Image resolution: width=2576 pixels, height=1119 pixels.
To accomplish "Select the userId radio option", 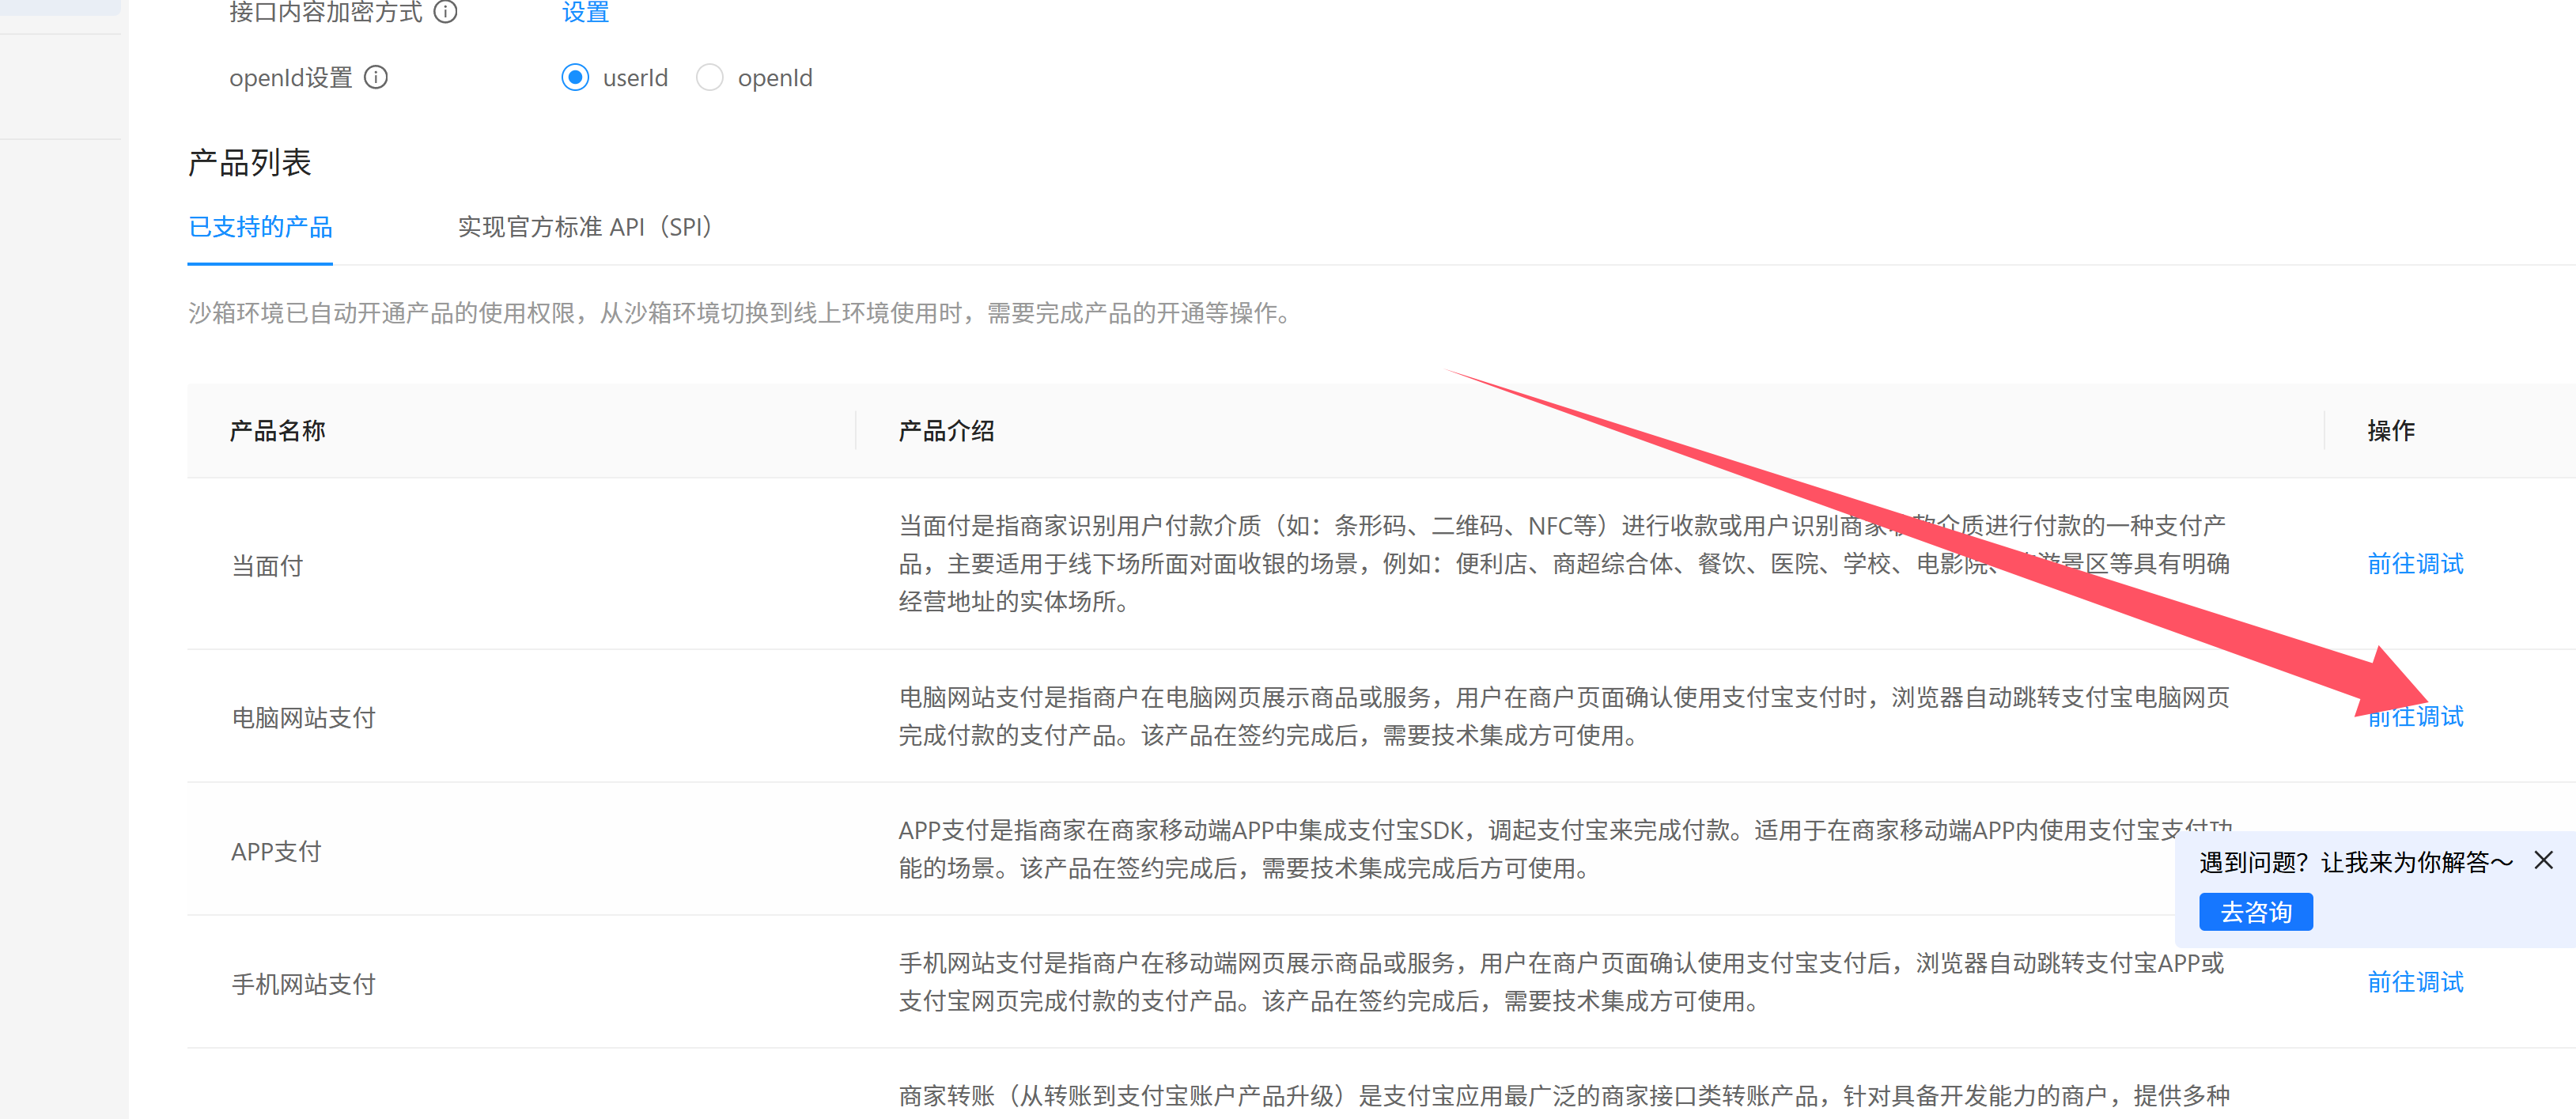I will pyautogui.click(x=575, y=77).
